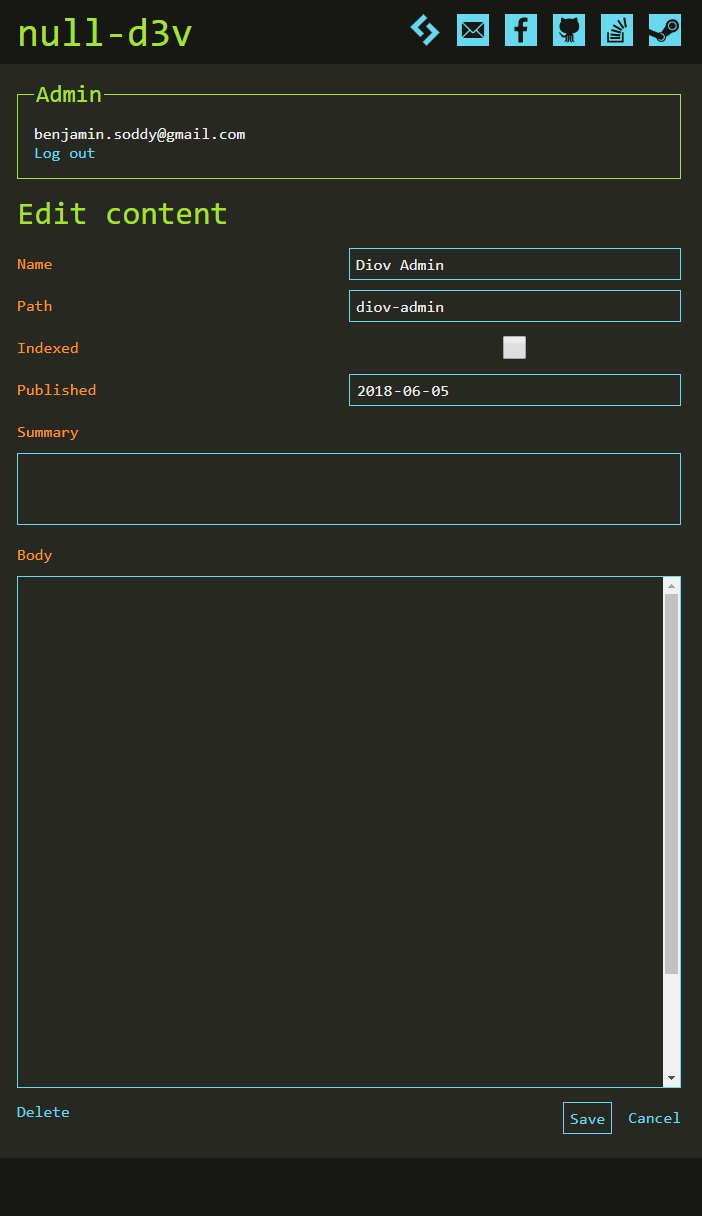Click the Summary field label
Screen dimensions: 702x1216
(x=48, y=432)
